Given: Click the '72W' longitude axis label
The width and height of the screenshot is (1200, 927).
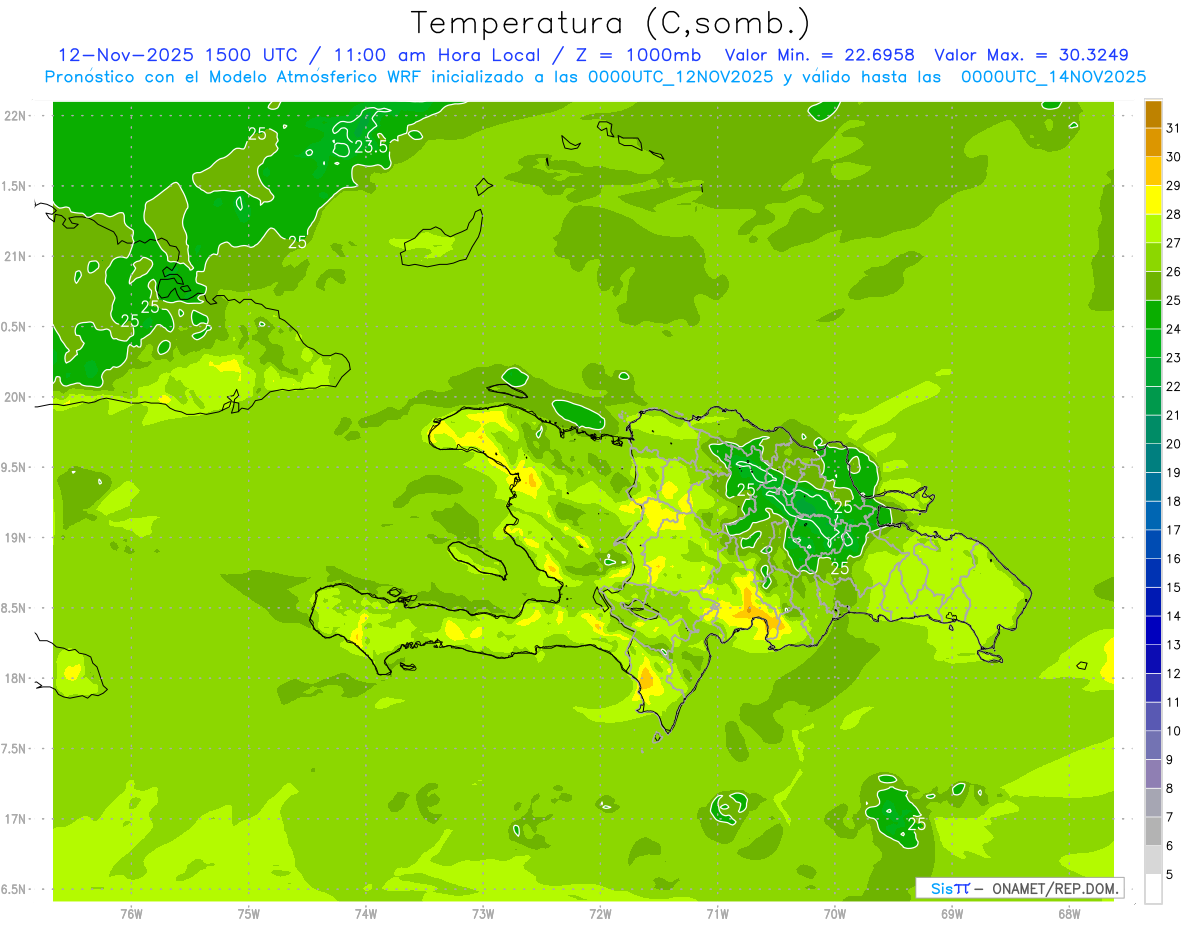Looking at the screenshot, I should (x=600, y=913).
